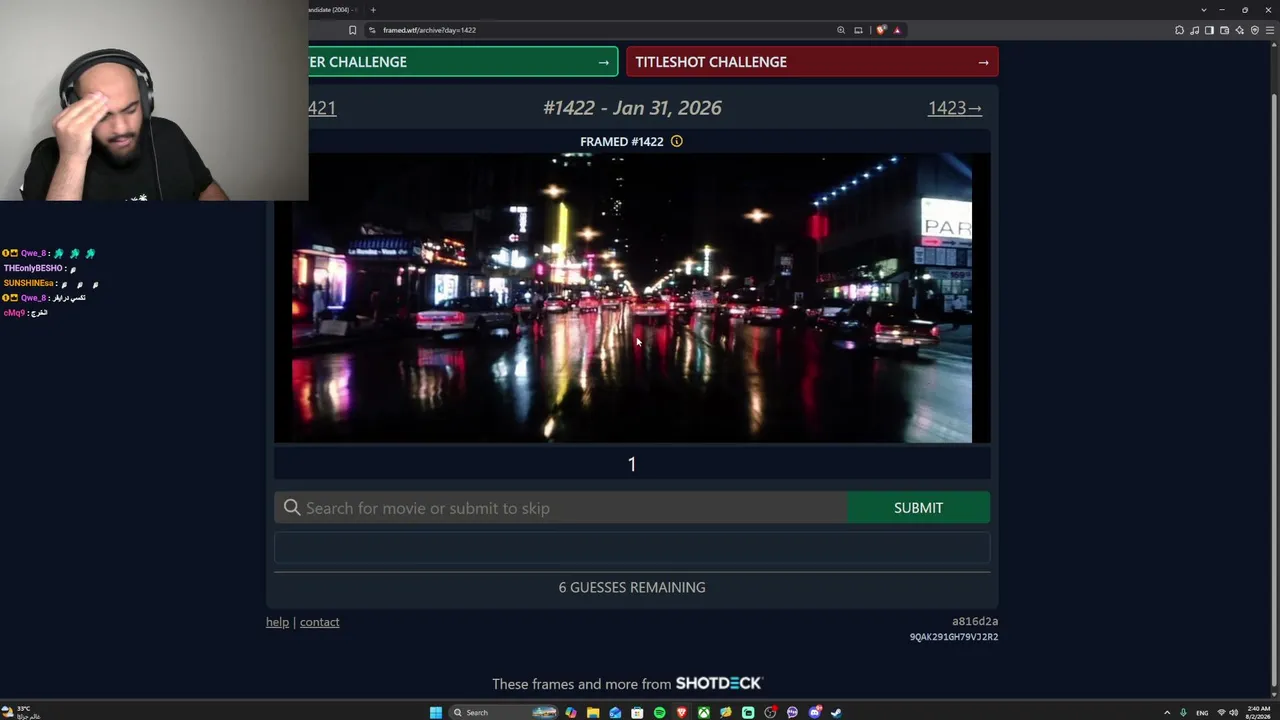This screenshot has height=720, width=1280.
Task: Open the Wi-Fi network tray icon
Action: coord(1221,712)
